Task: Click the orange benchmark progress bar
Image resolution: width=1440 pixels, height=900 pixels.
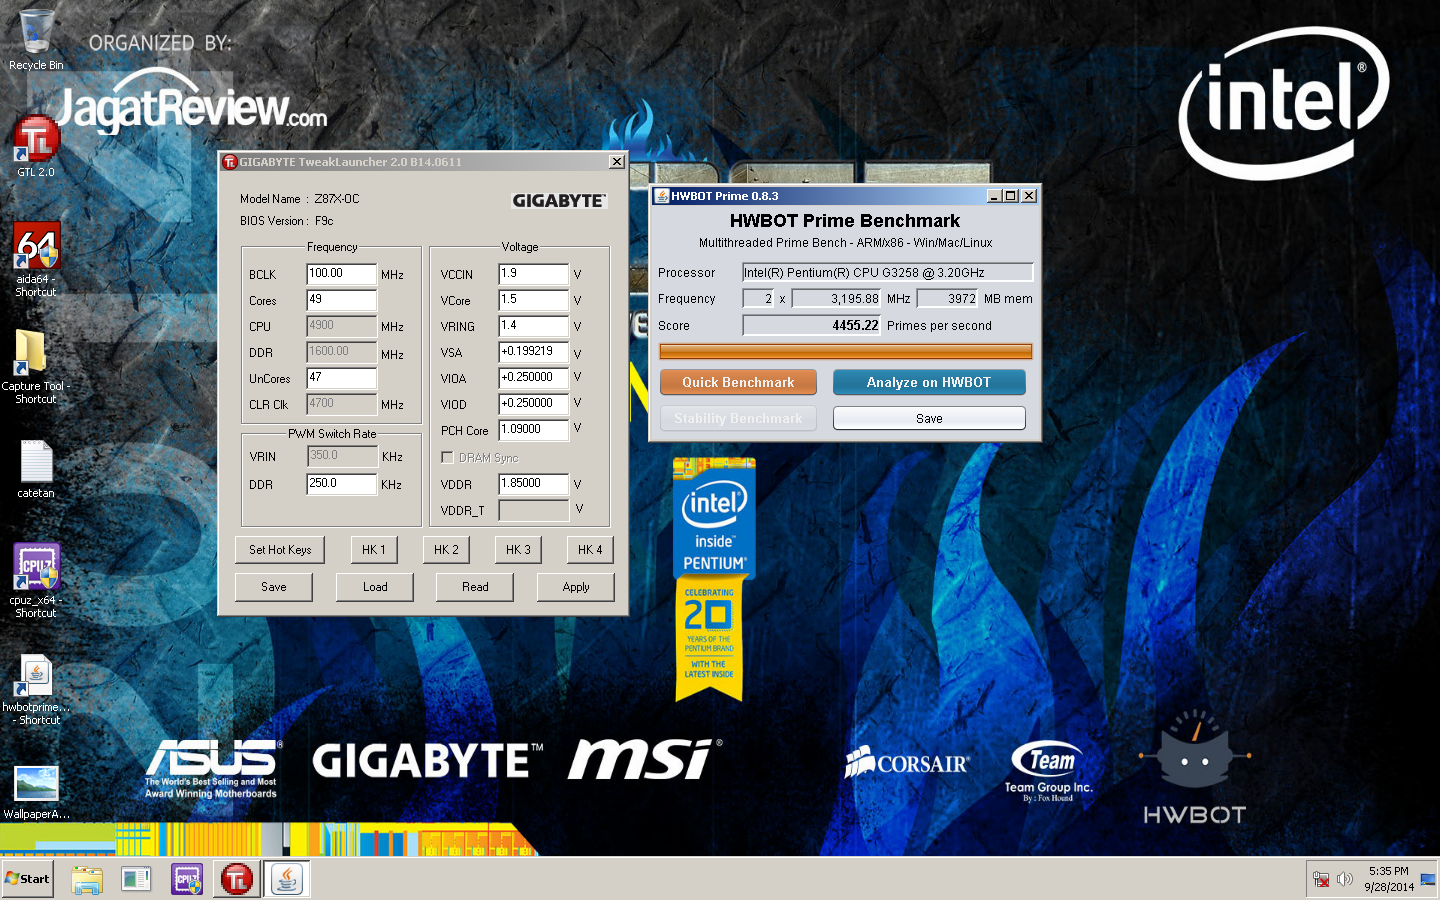Action: 846,351
